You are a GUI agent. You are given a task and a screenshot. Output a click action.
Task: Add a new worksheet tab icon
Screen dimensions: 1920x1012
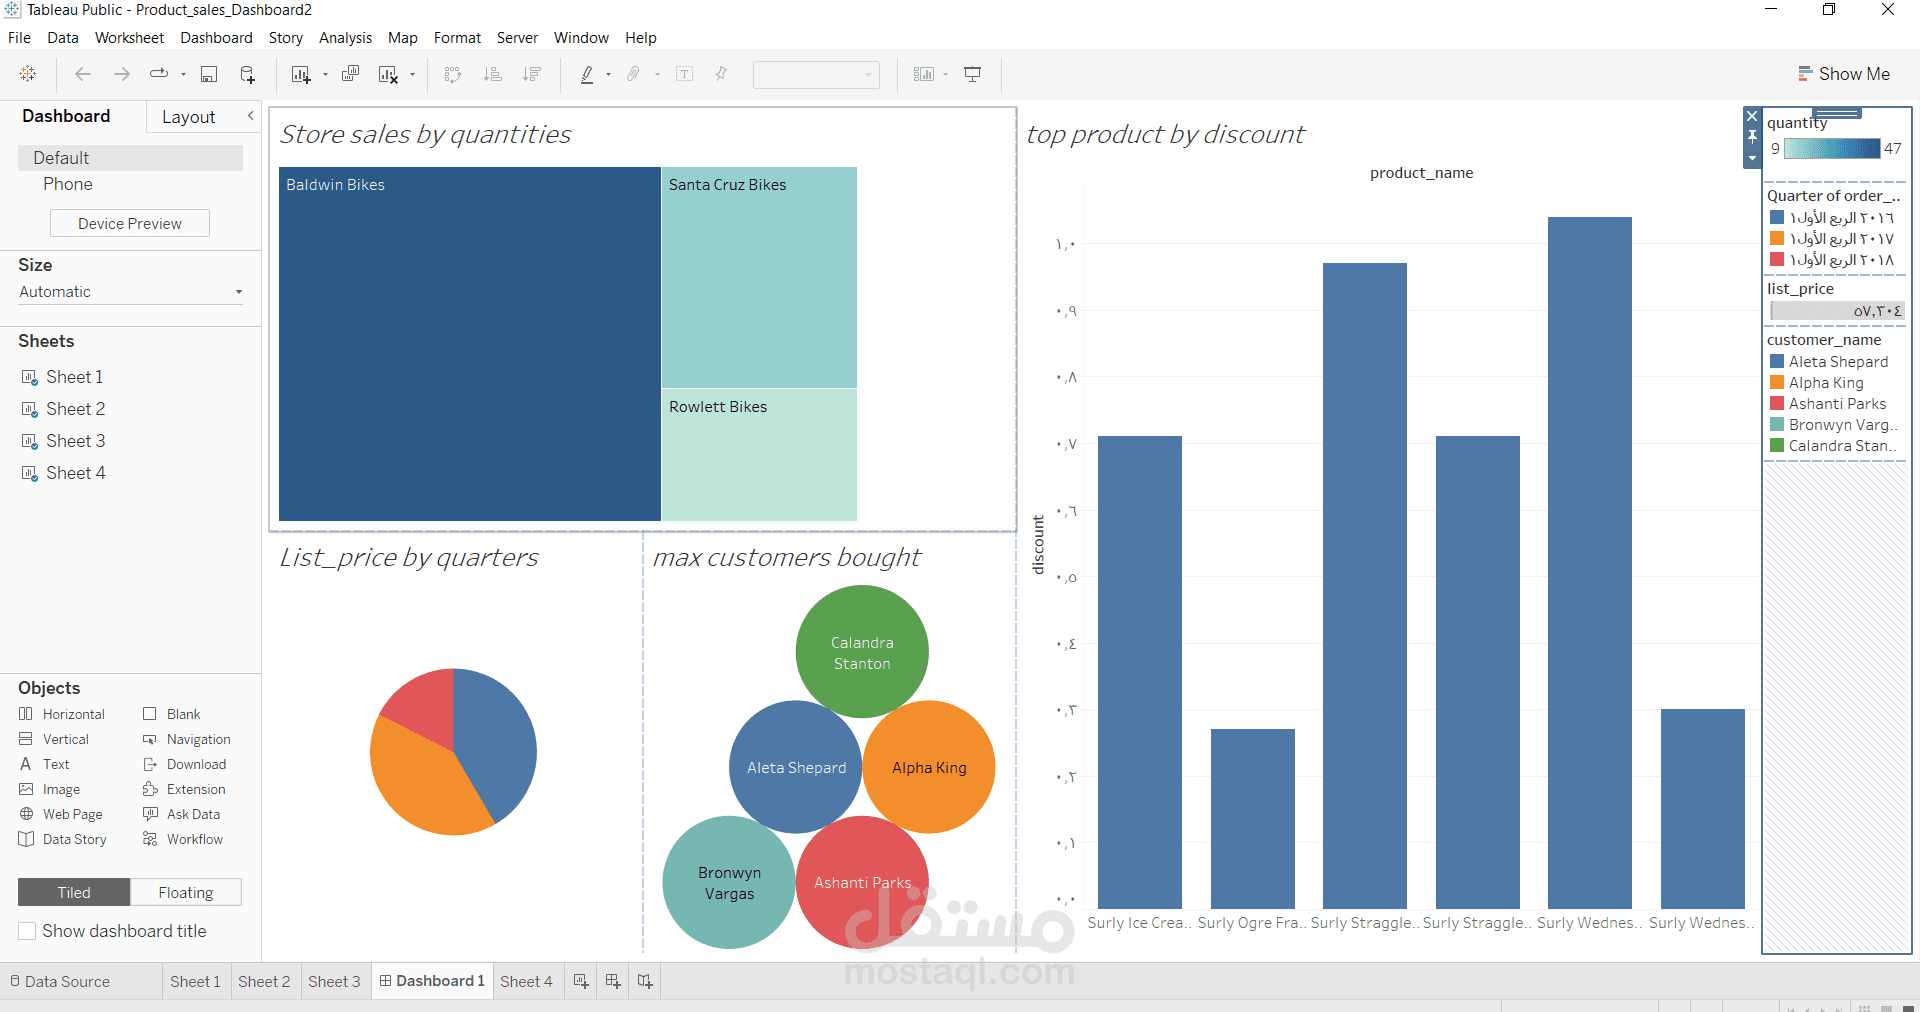[x=581, y=981]
